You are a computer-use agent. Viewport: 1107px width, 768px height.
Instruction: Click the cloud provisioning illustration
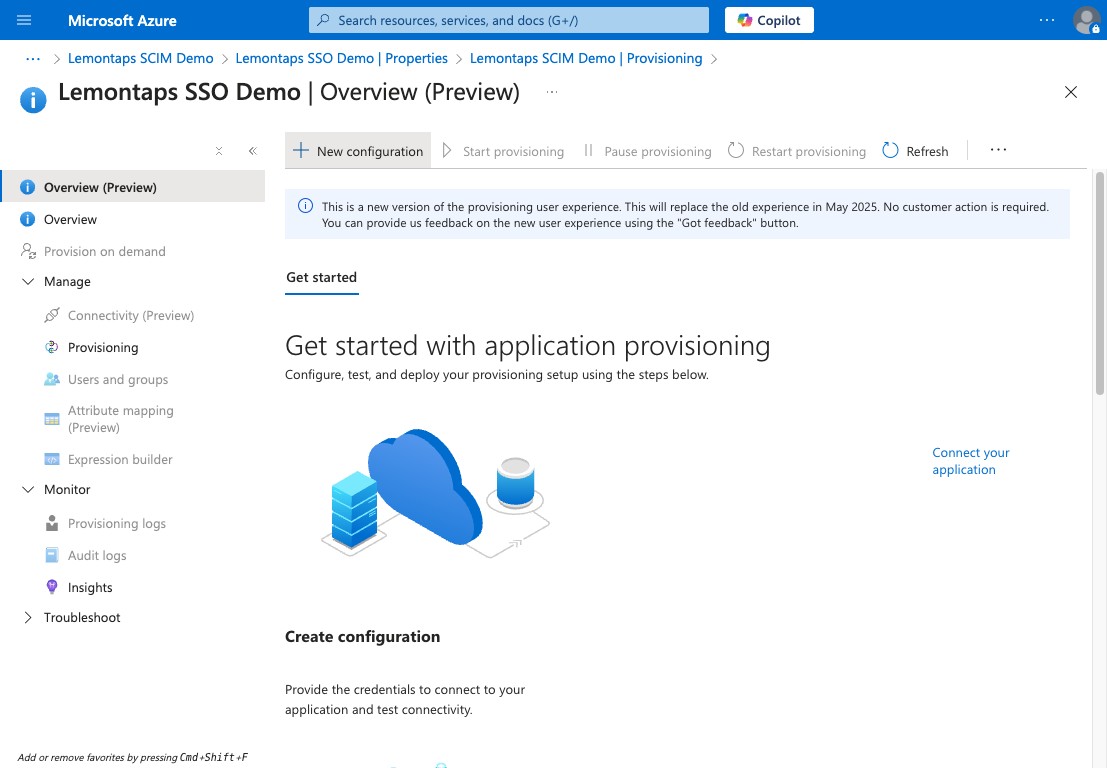(x=435, y=493)
